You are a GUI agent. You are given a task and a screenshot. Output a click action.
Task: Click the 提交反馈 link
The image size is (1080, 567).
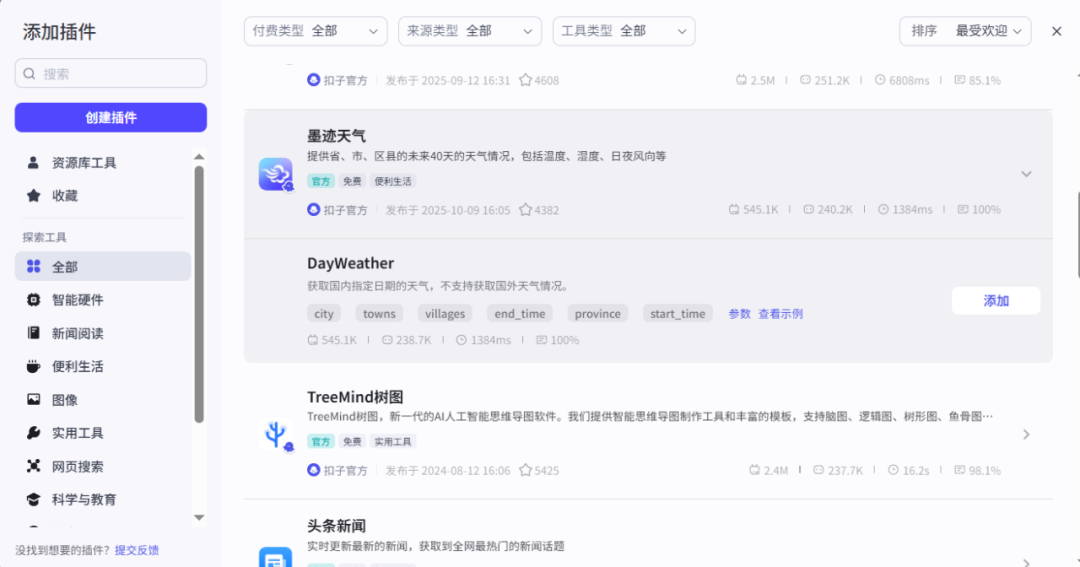click(136, 550)
